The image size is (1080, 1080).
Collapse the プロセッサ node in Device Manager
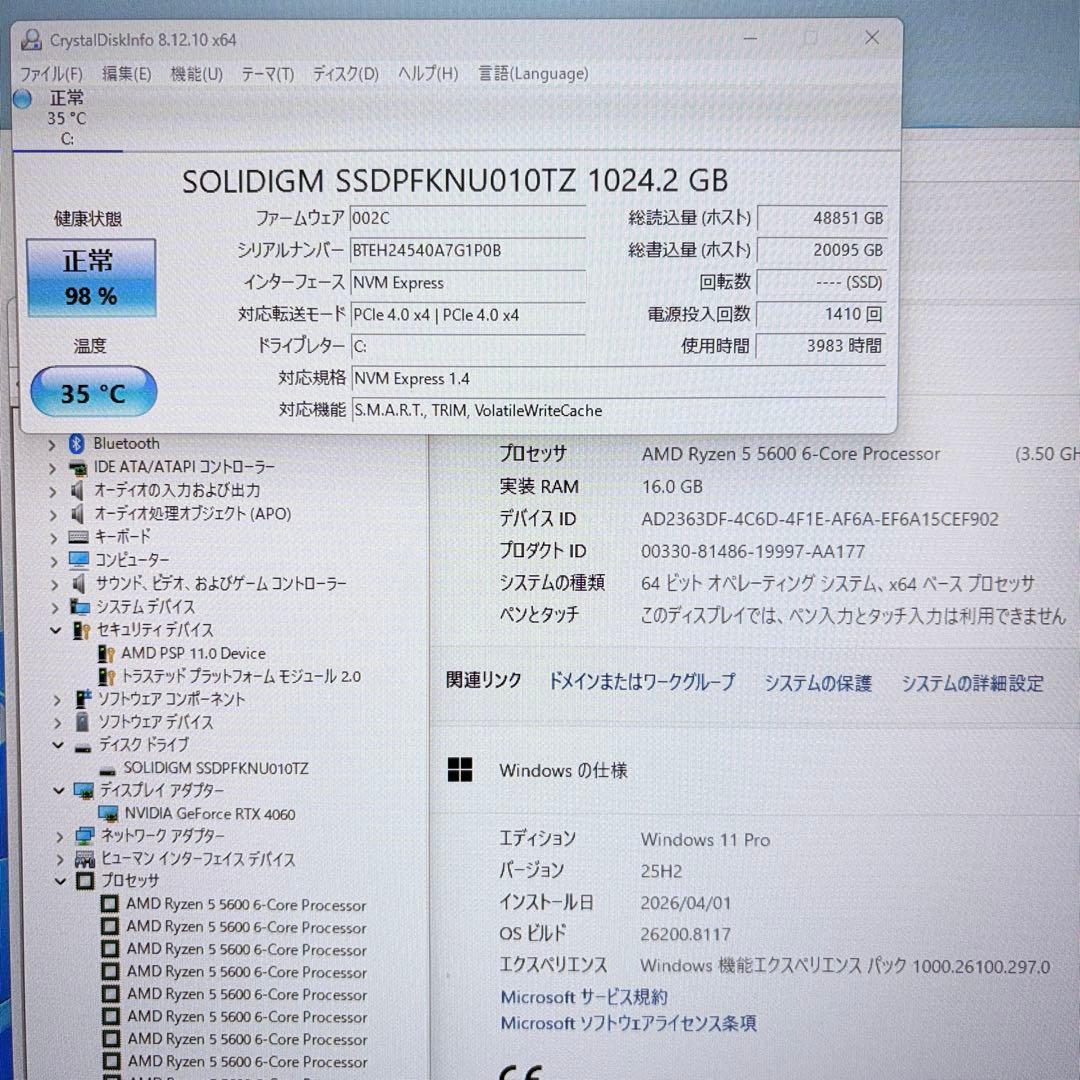tap(61, 882)
